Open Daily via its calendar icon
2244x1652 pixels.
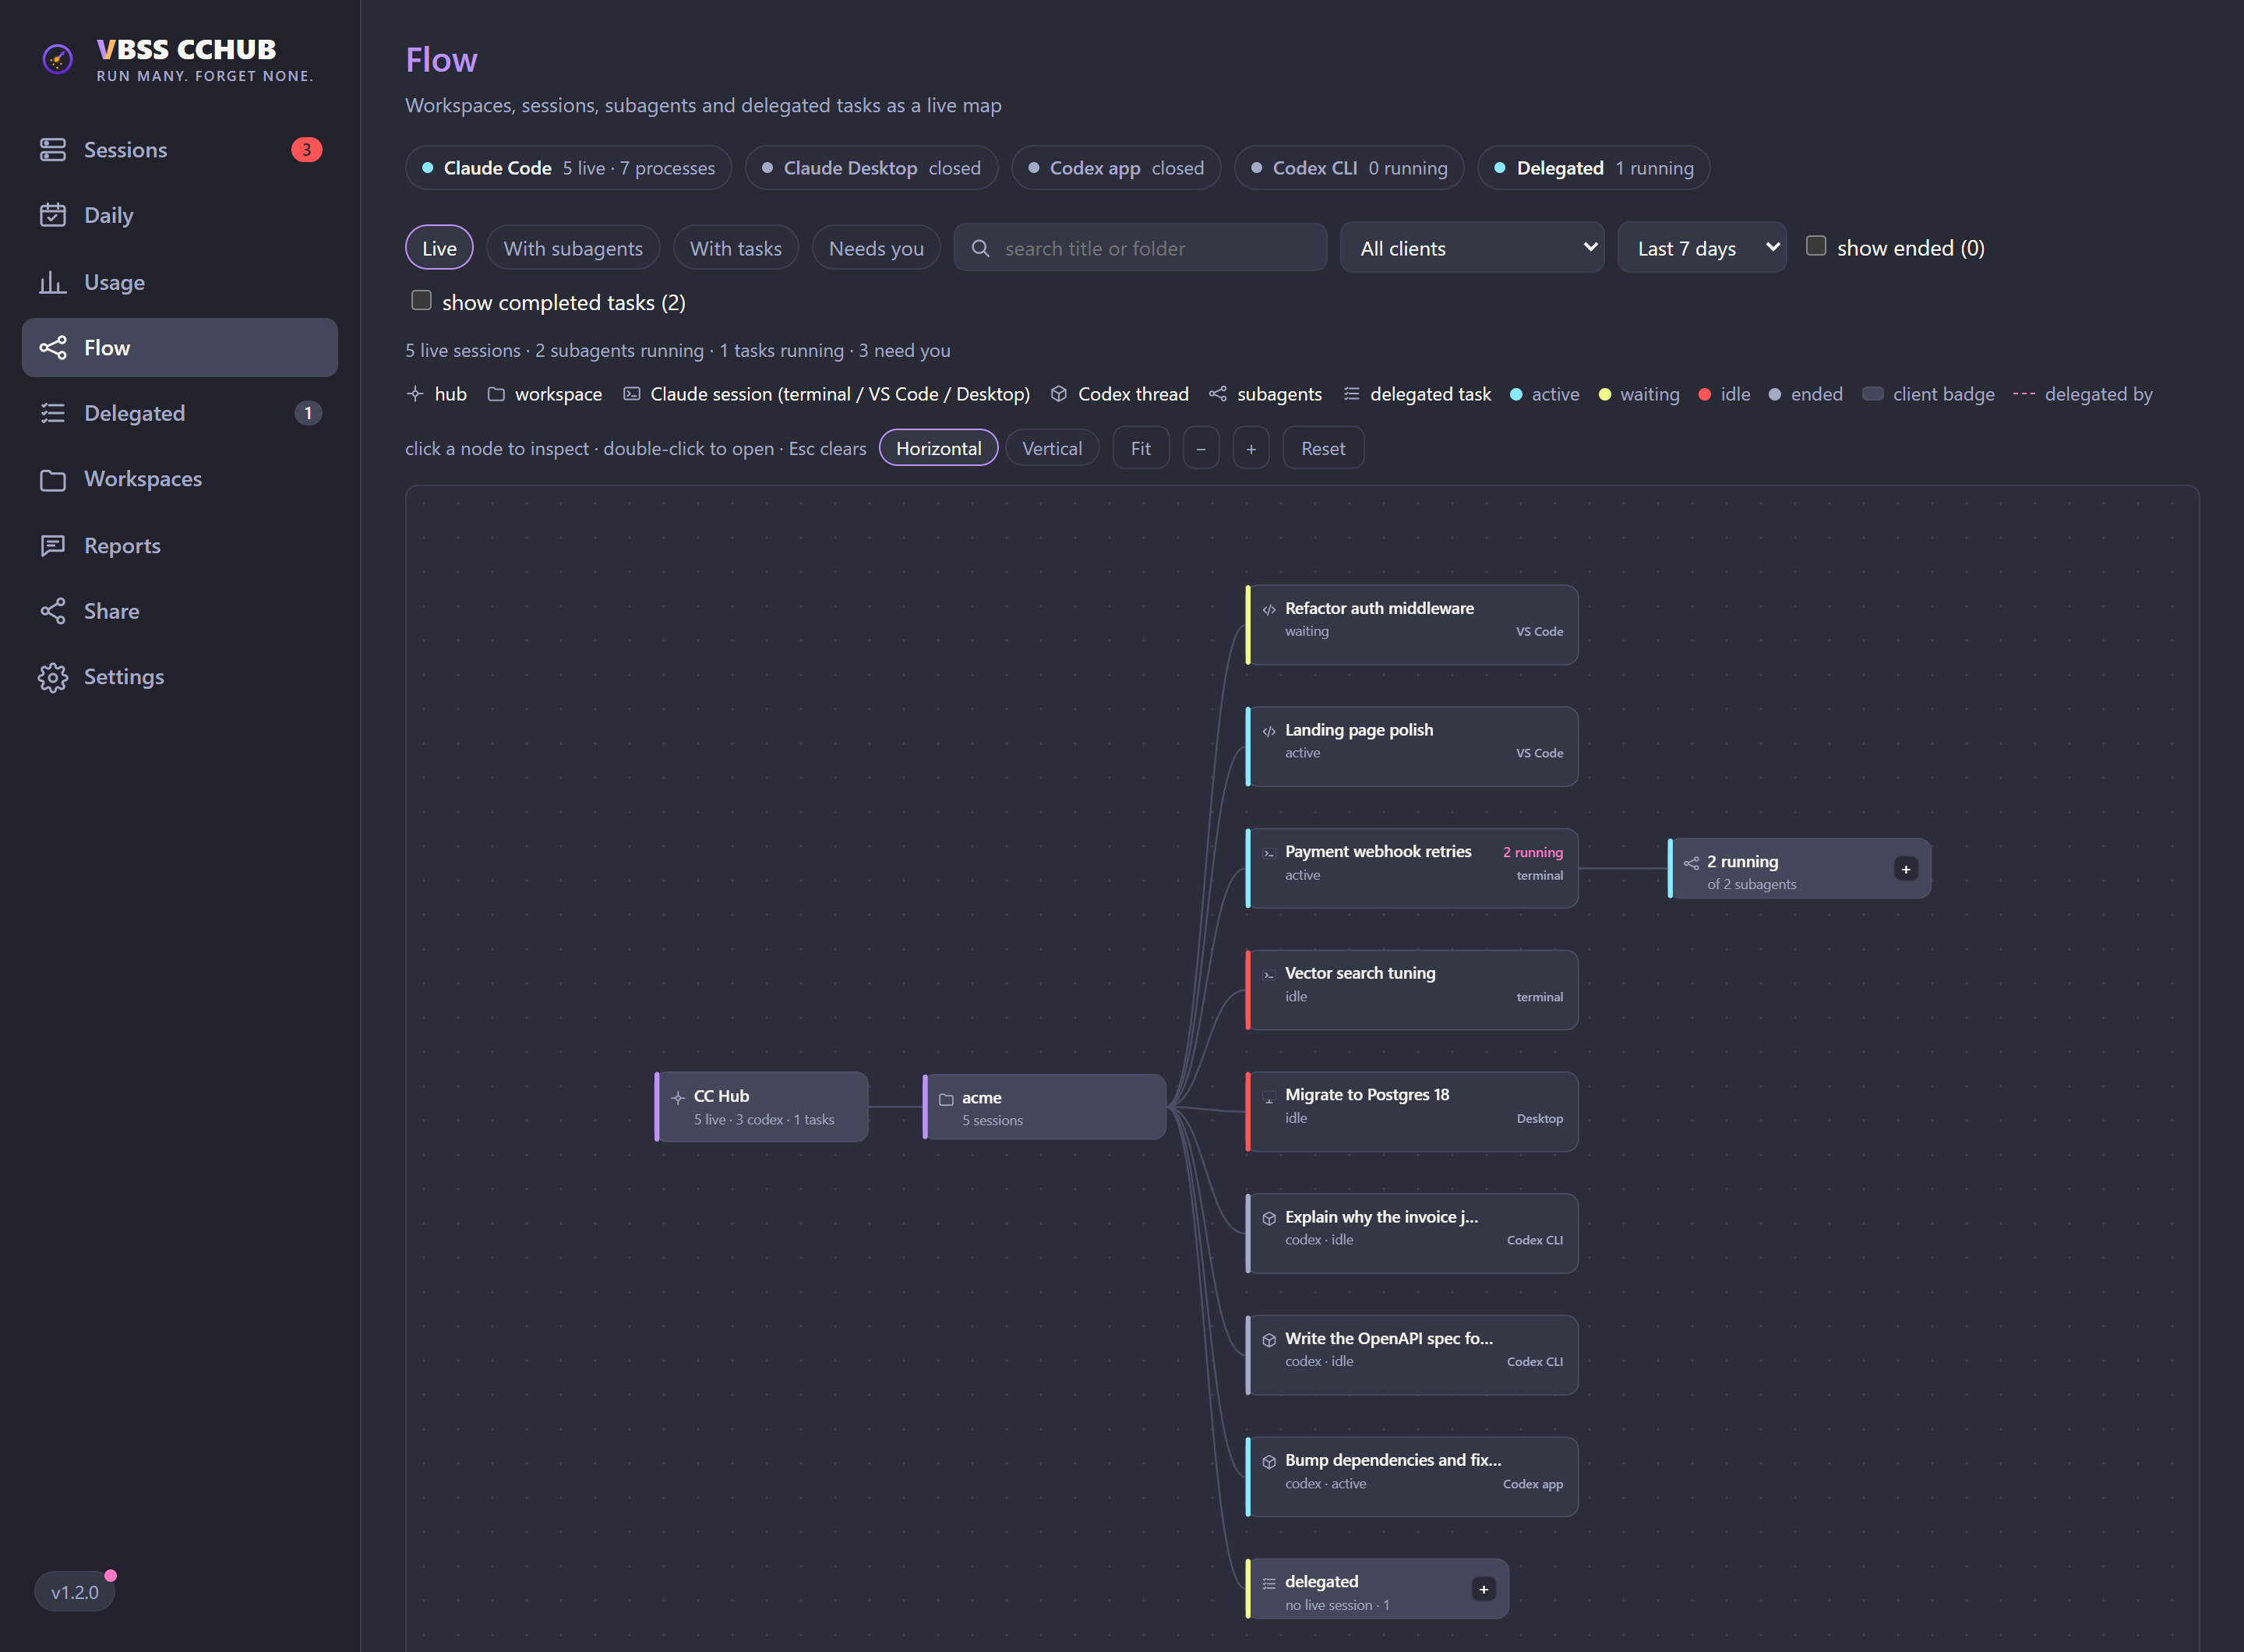[52, 215]
